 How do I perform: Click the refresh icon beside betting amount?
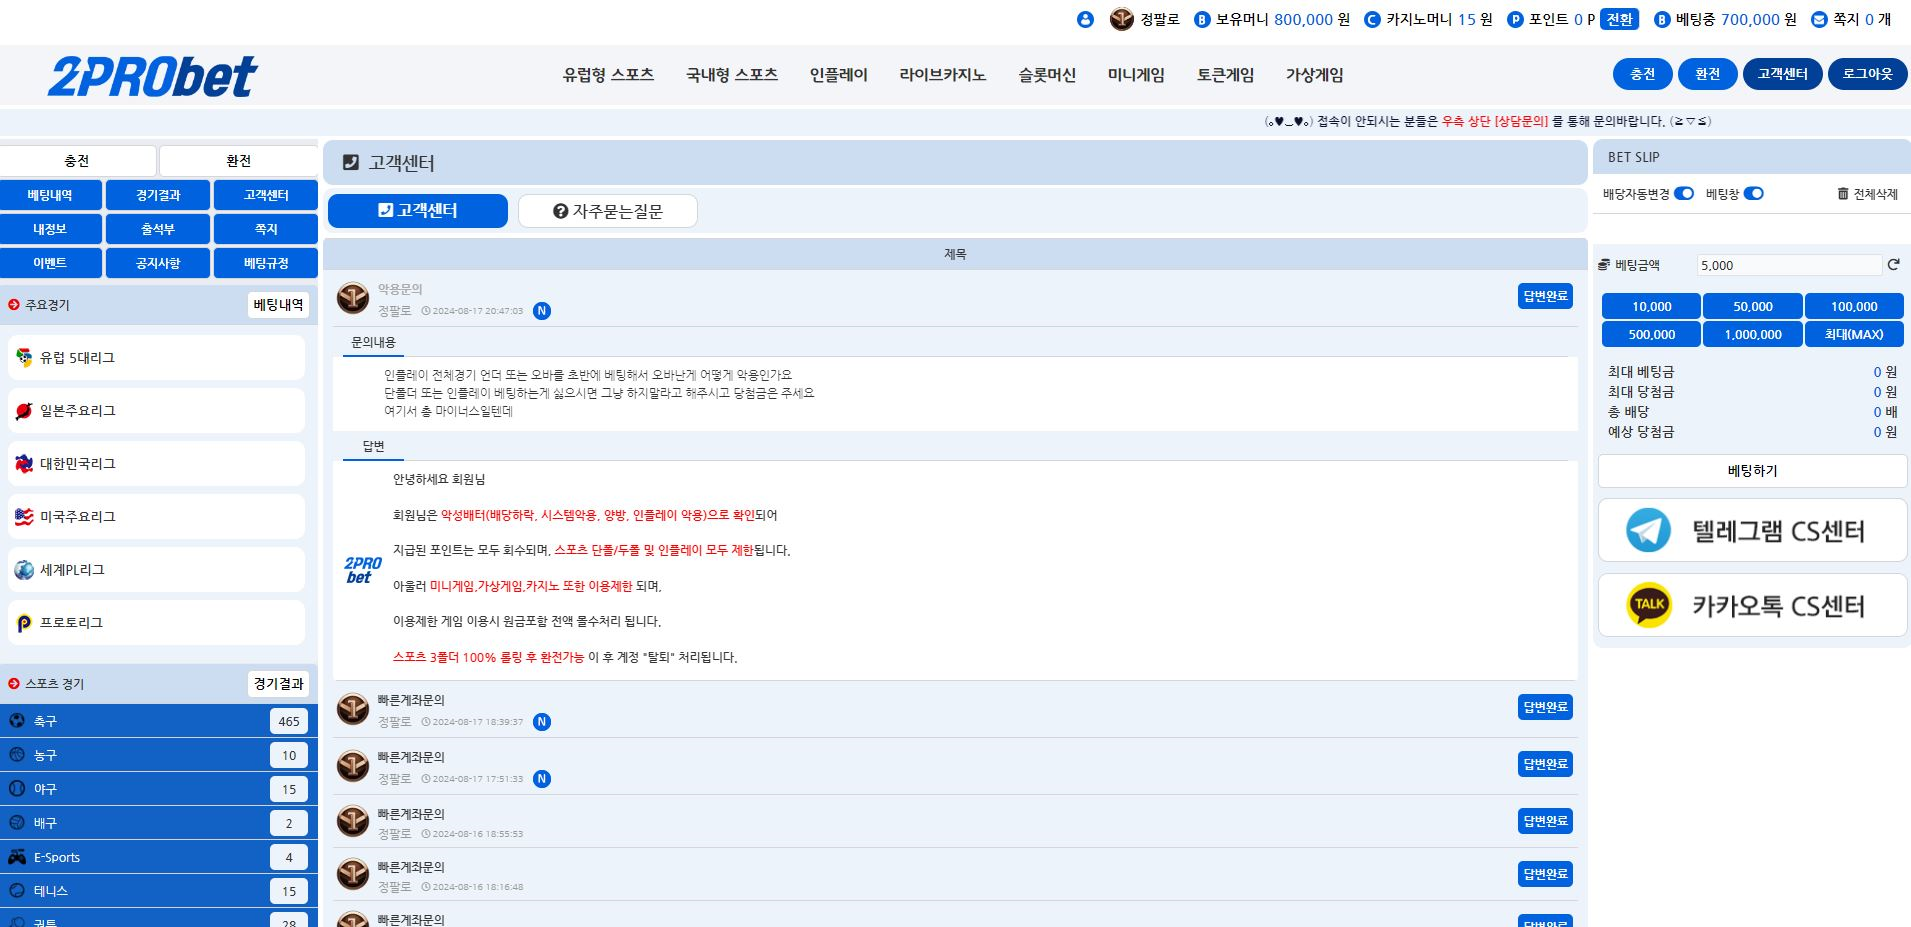(x=1892, y=265)
